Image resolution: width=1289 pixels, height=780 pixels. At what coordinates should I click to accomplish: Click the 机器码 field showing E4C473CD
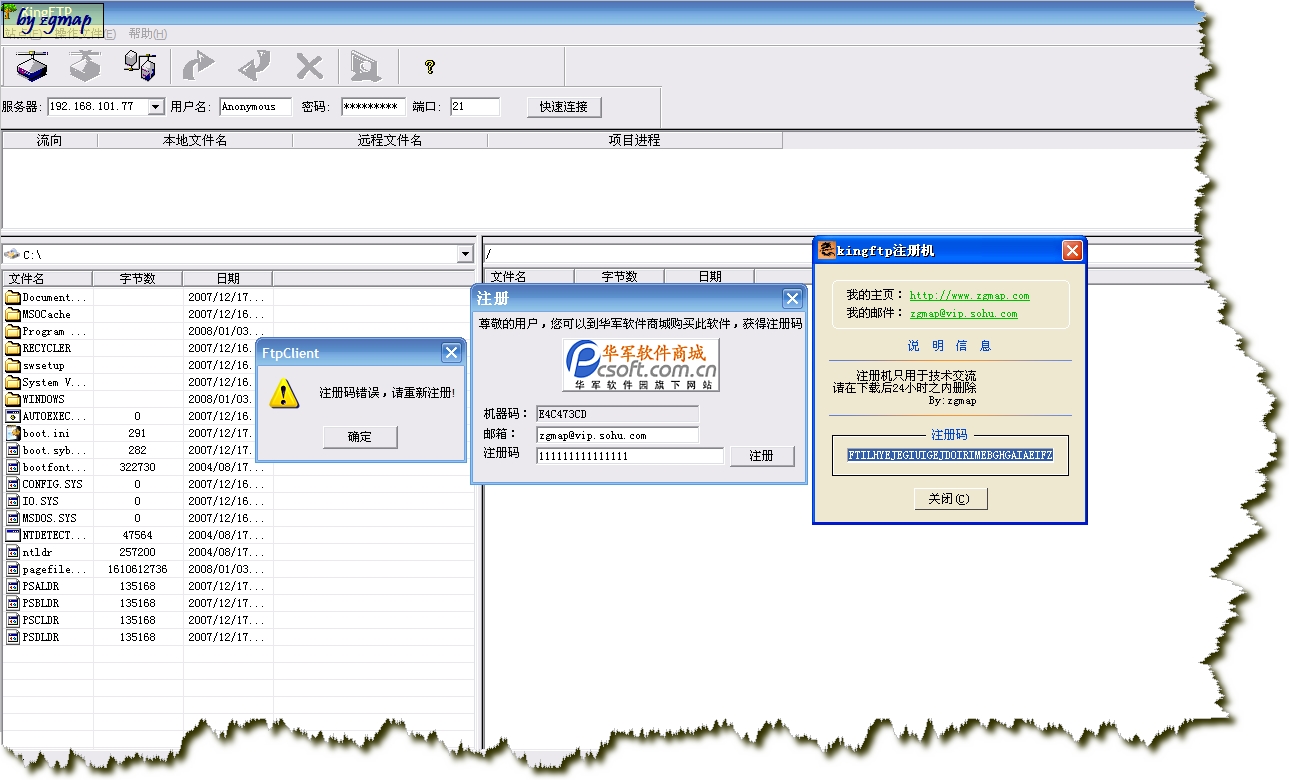(617, 413)
